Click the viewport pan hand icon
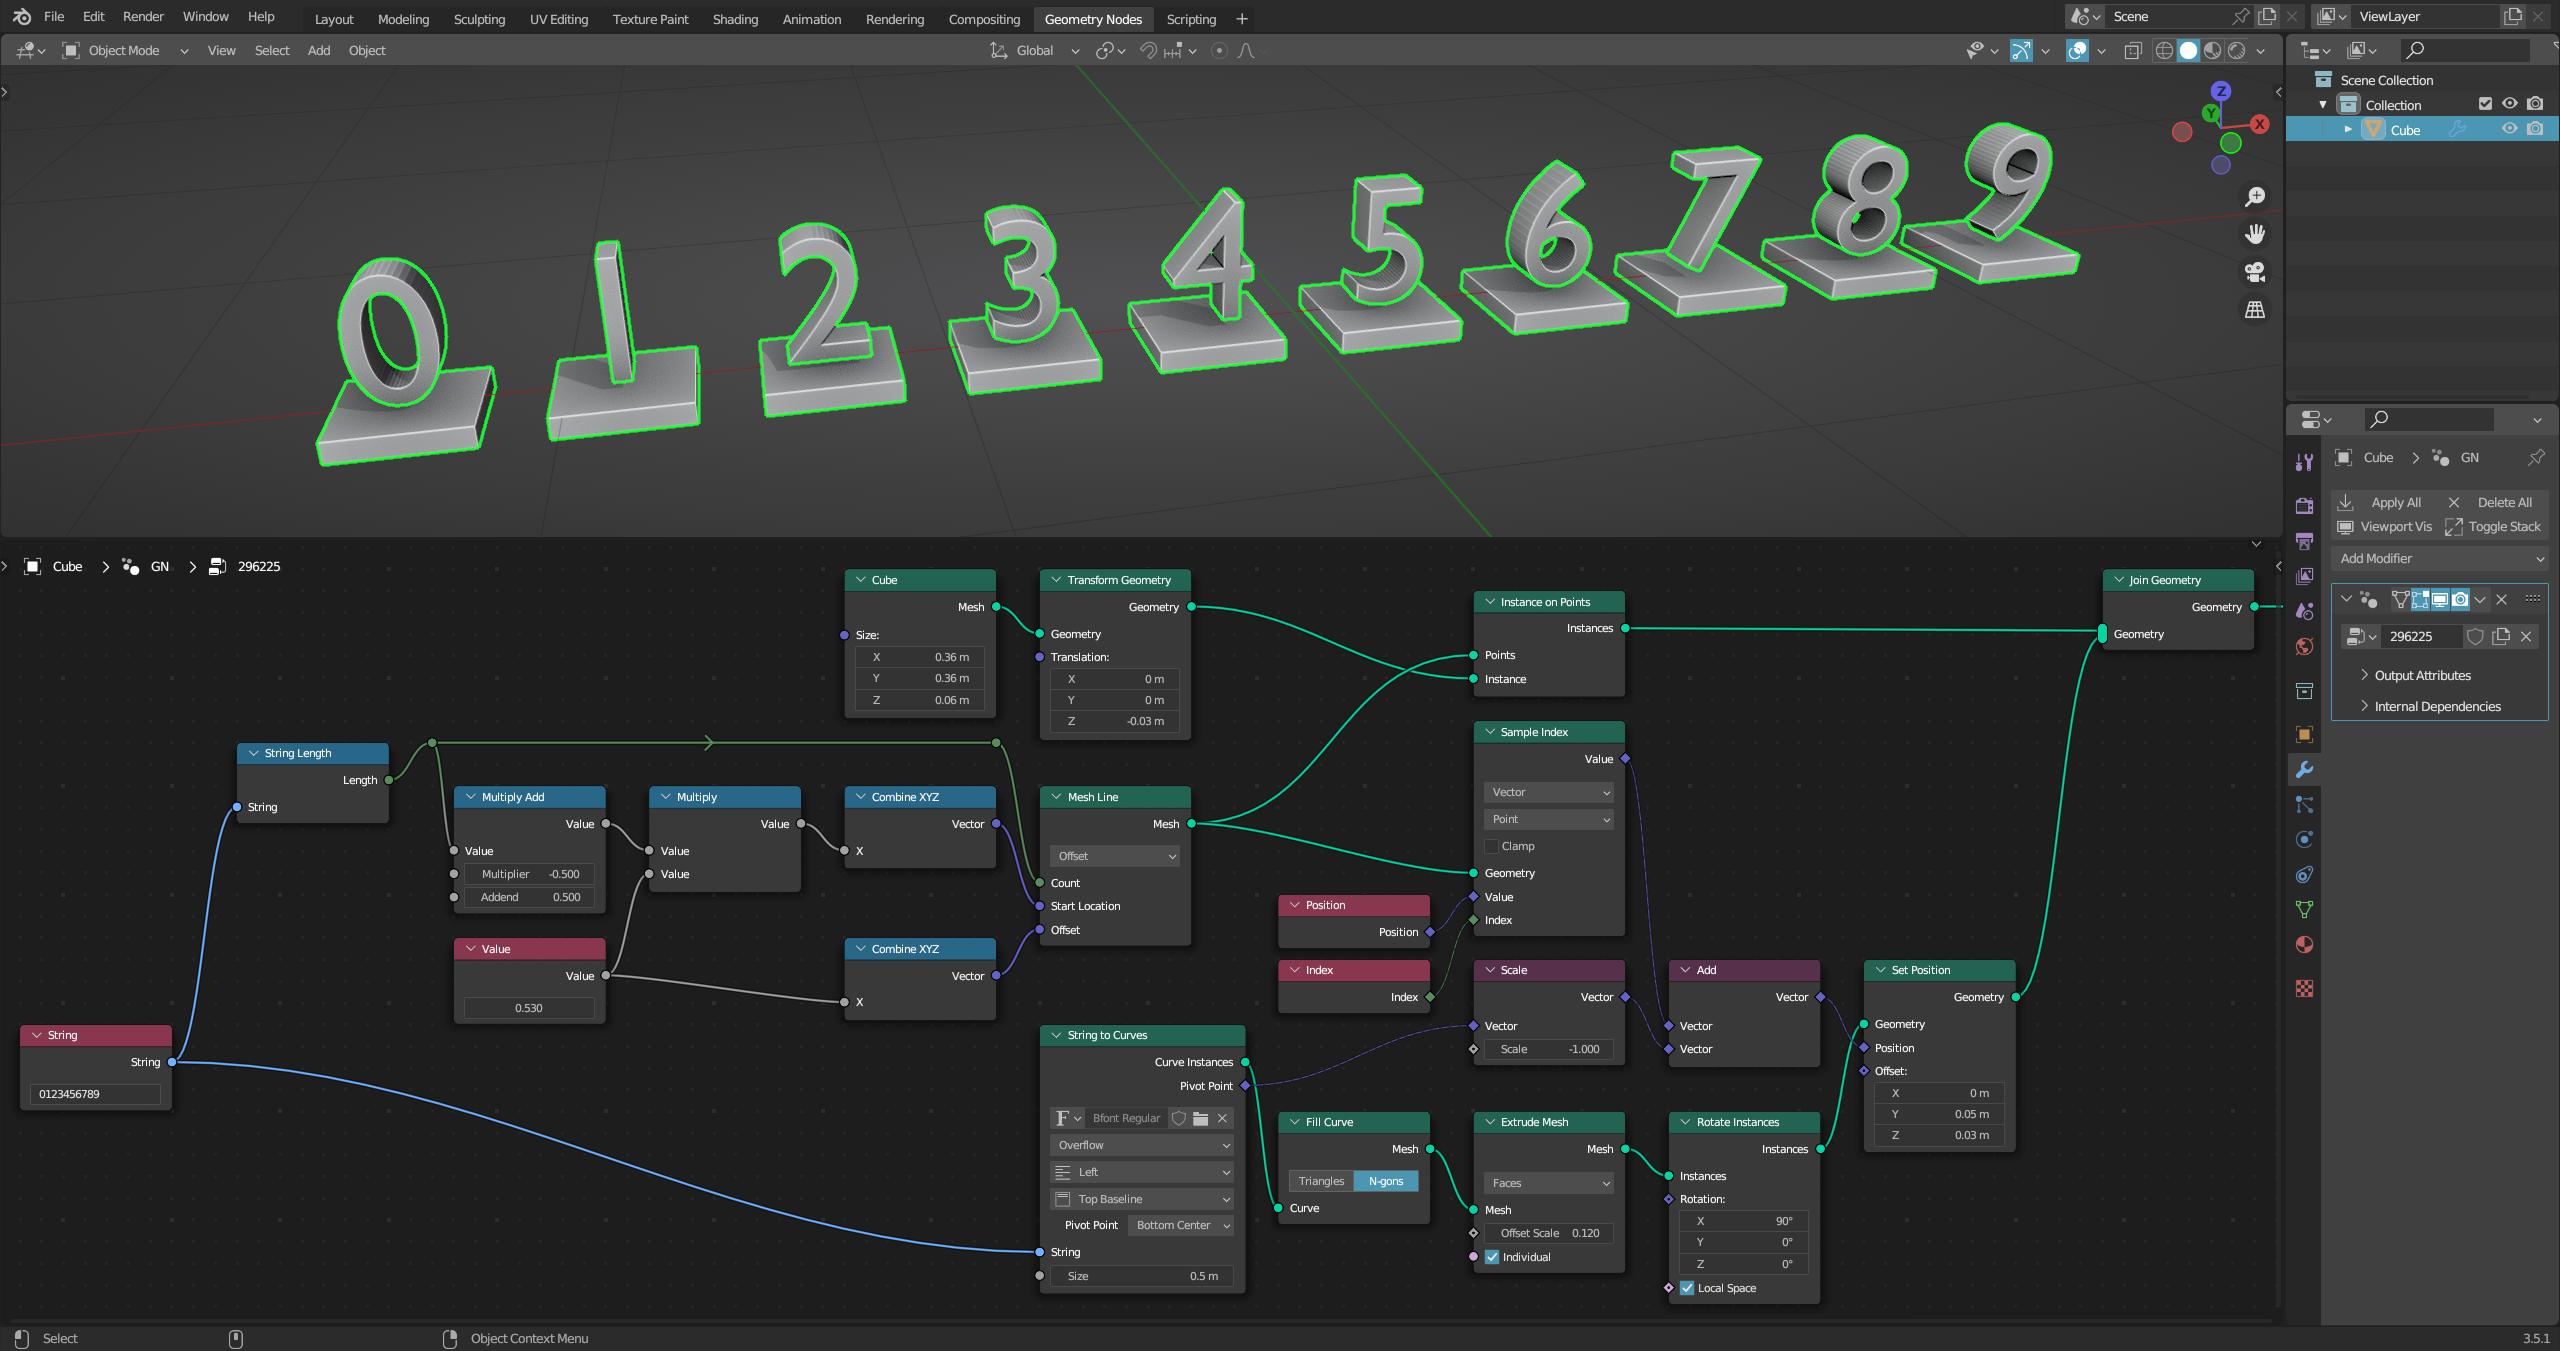Image resolution: width=2560 pixels, height=1351 pixels. click(2255, 234)
